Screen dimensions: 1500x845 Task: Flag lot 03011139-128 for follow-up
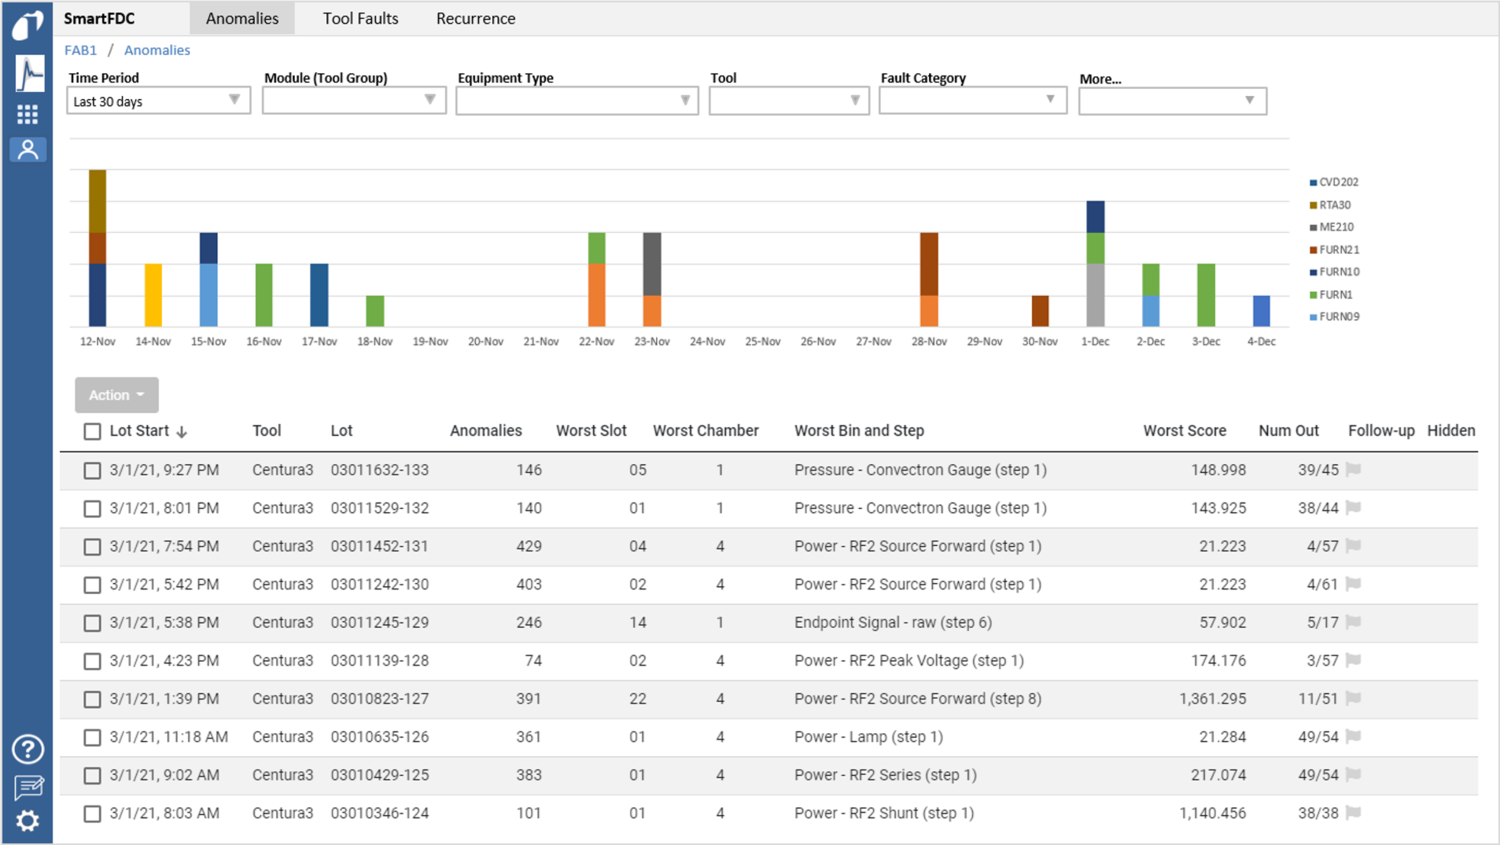pos(1354,660)
